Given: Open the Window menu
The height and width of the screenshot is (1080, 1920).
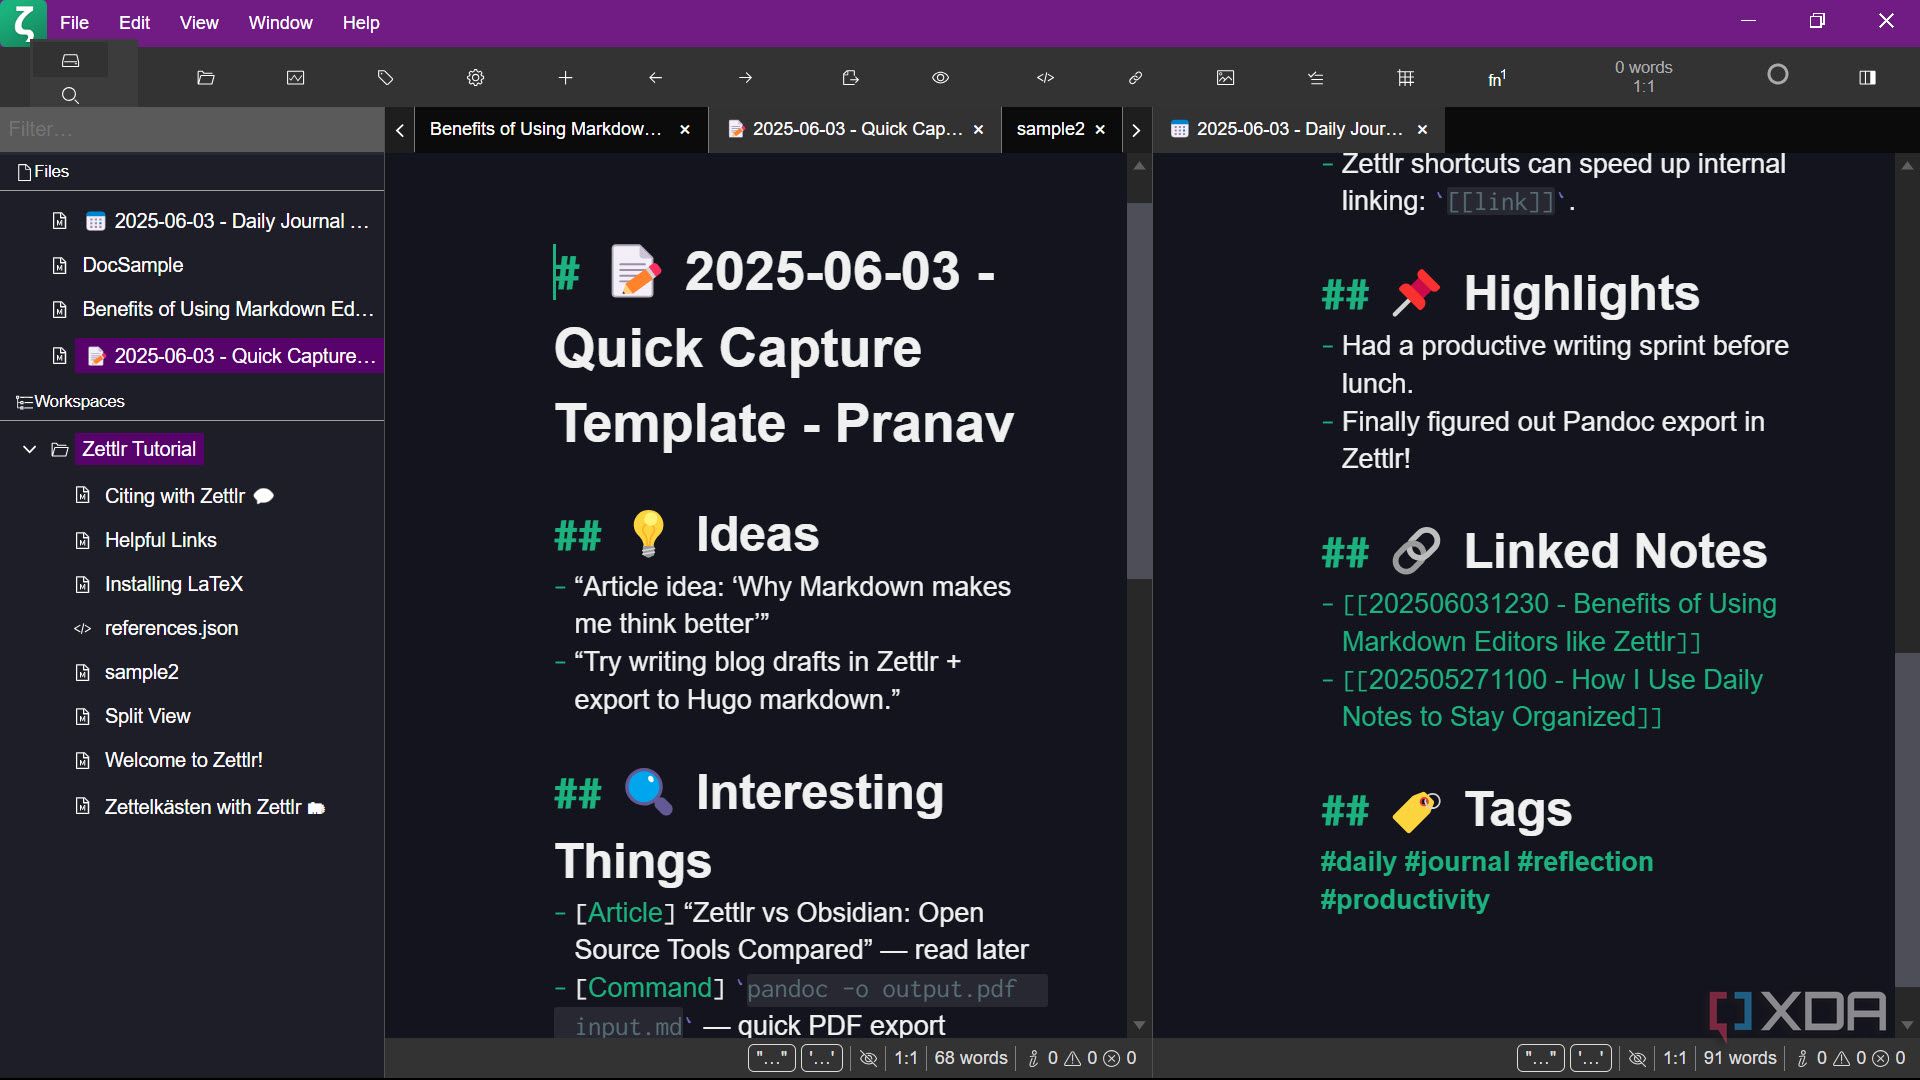Looking at the screenshot, I should click(x=280, y=22).
